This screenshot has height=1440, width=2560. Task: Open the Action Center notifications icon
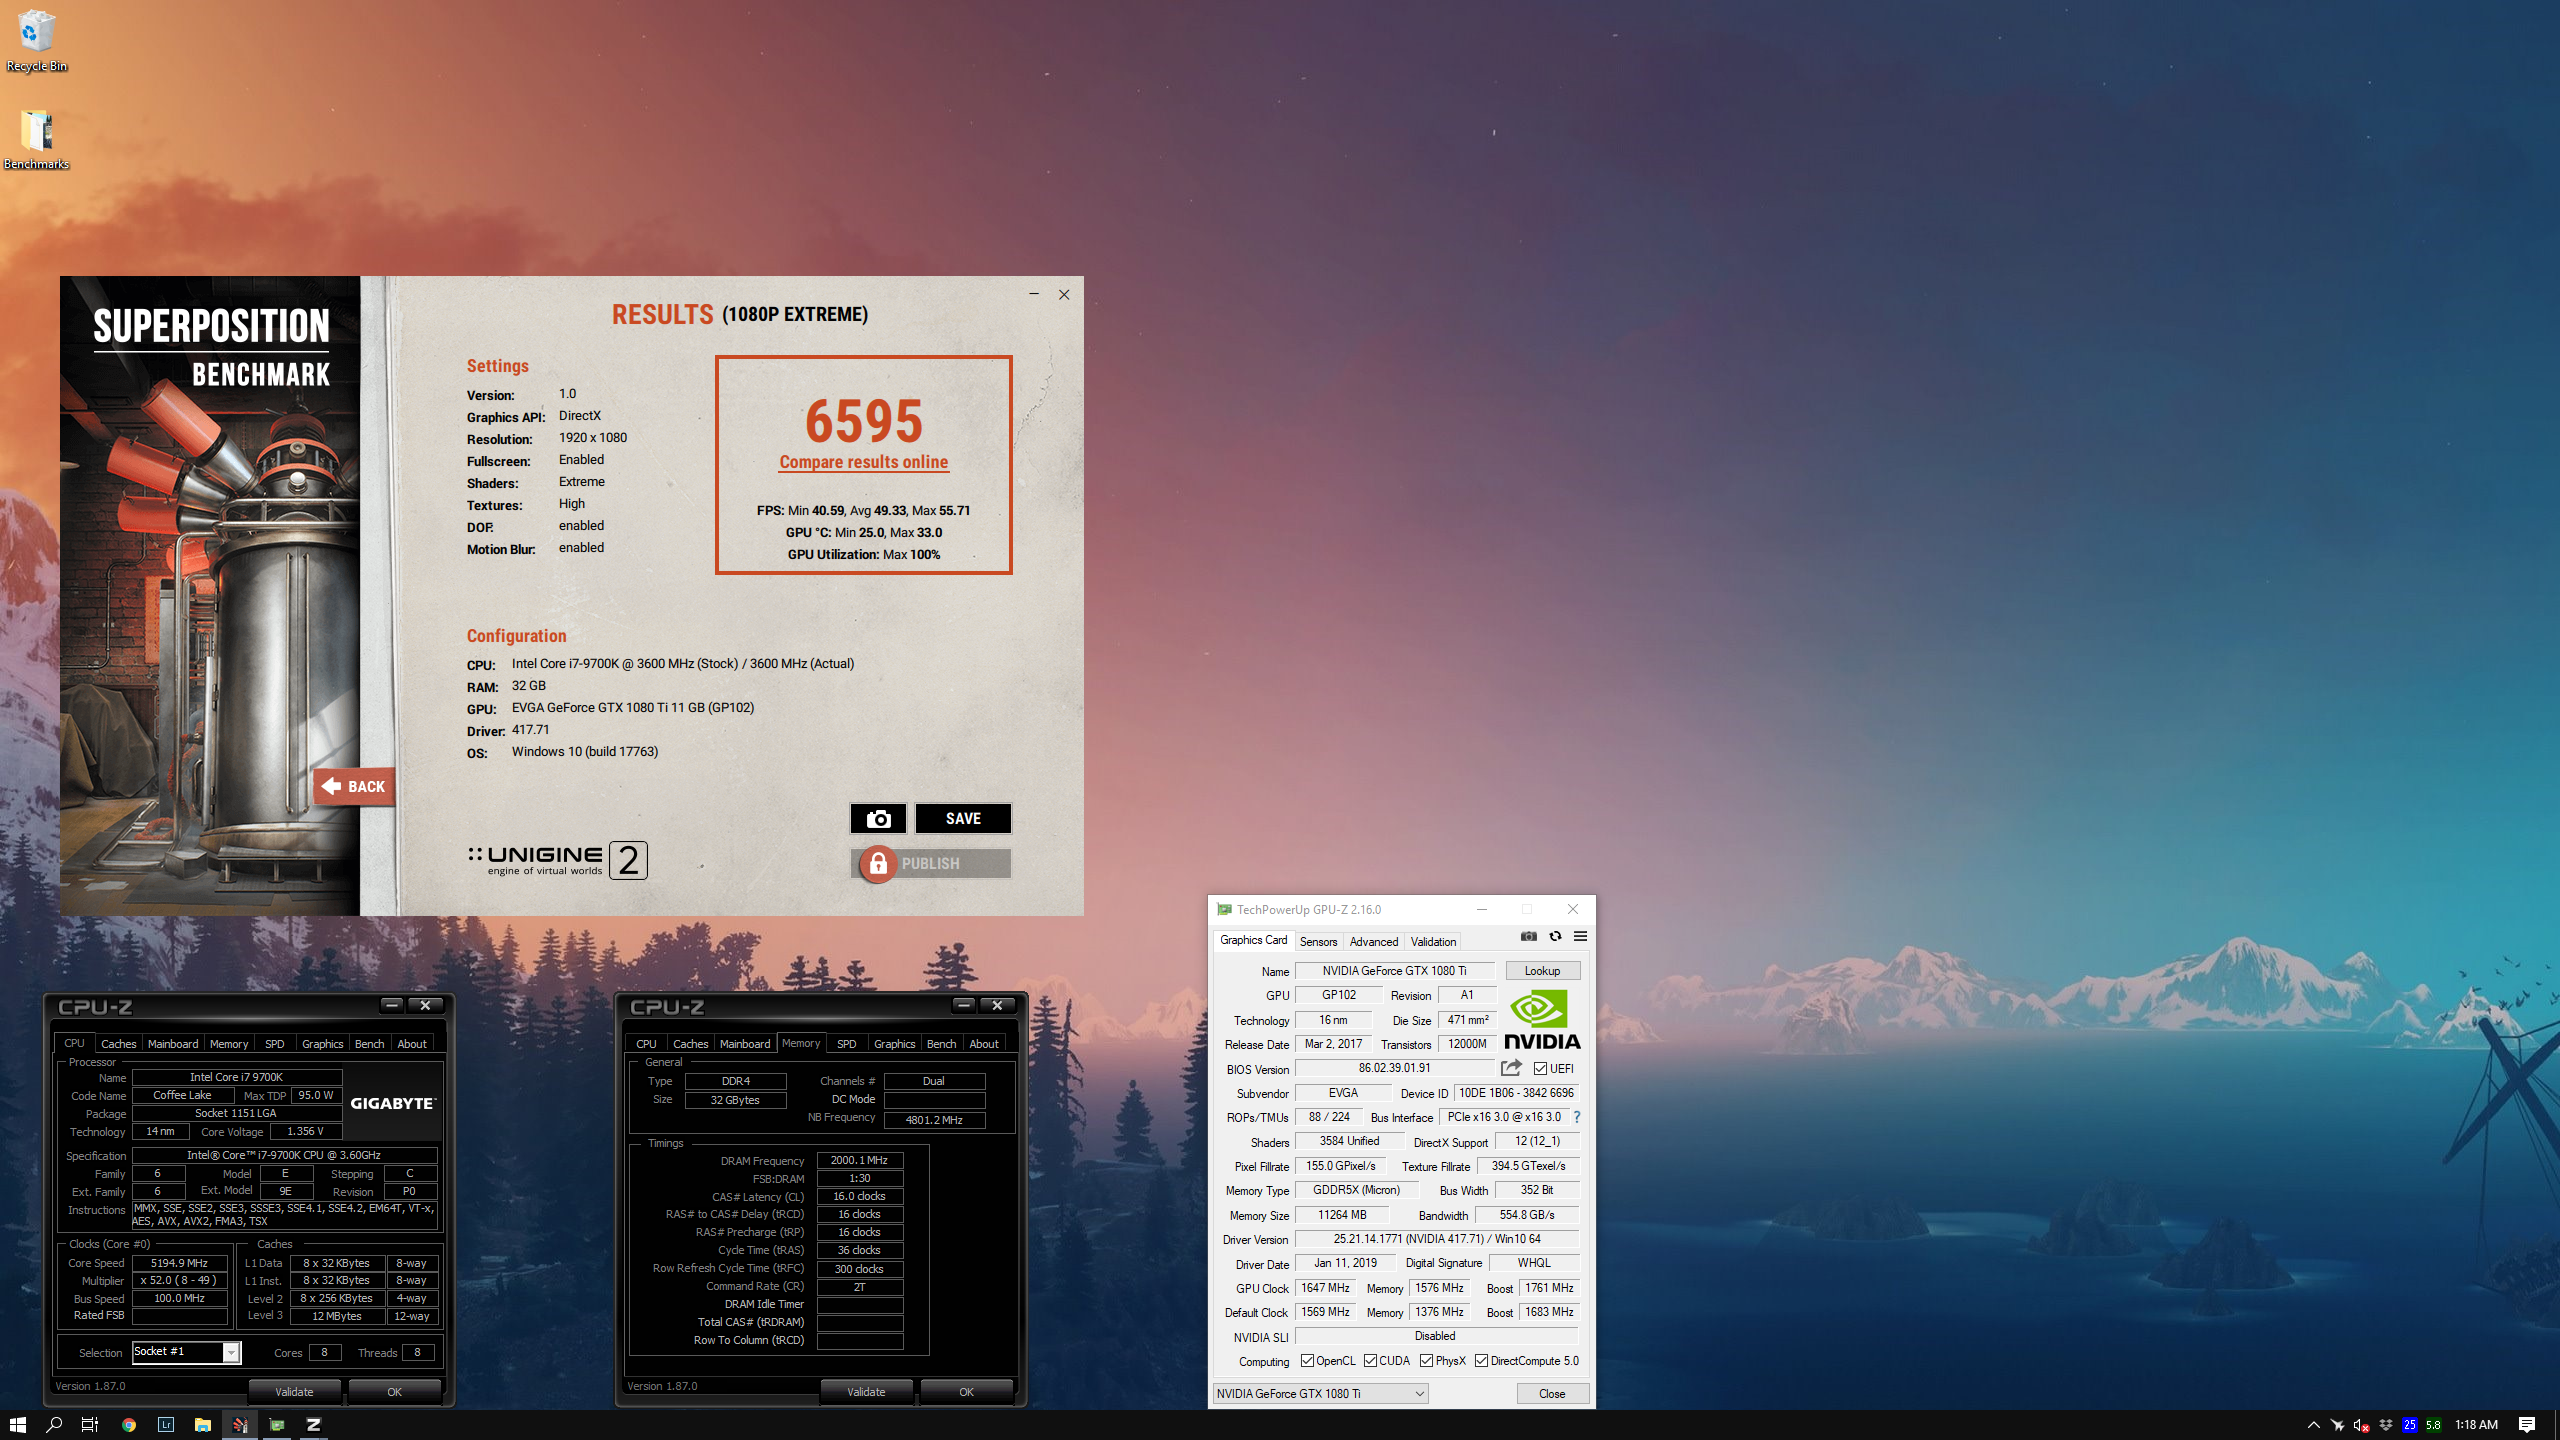click(x=2527, y=1425)
